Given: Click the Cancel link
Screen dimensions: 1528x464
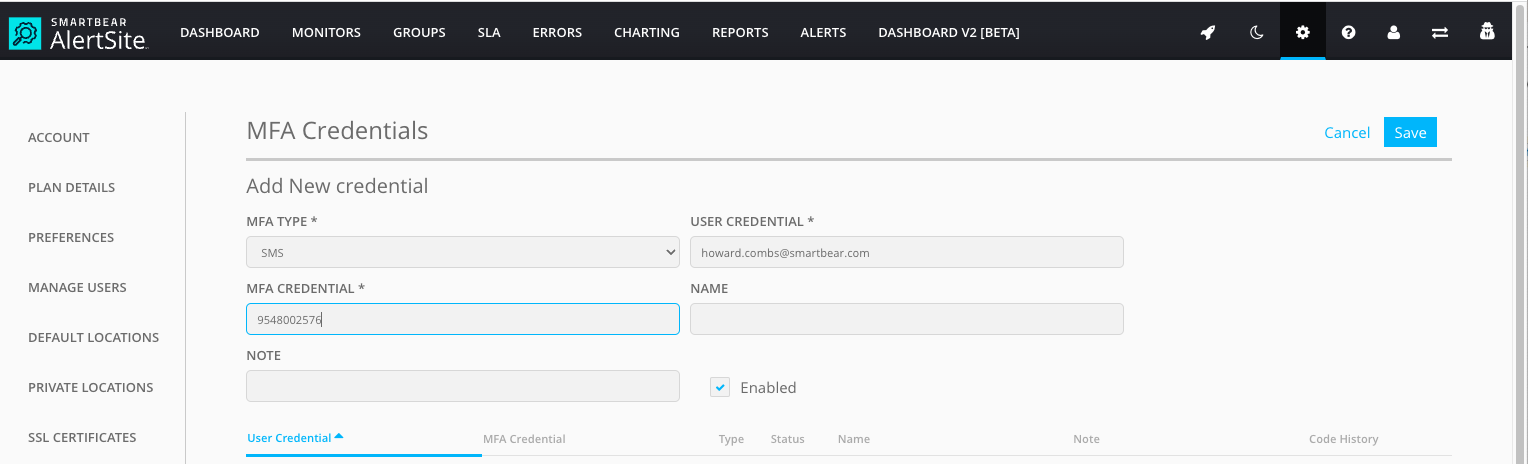Looking at the screenshot, I should point(1346,133).
